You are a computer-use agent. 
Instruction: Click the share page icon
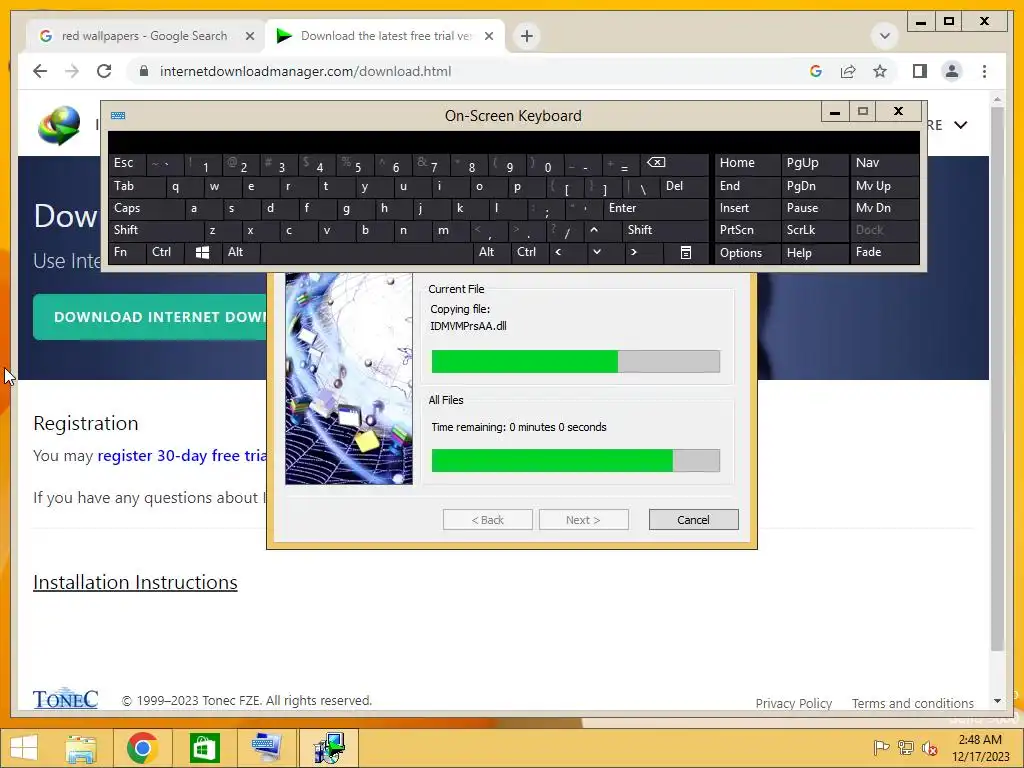[x=848, y=71]
